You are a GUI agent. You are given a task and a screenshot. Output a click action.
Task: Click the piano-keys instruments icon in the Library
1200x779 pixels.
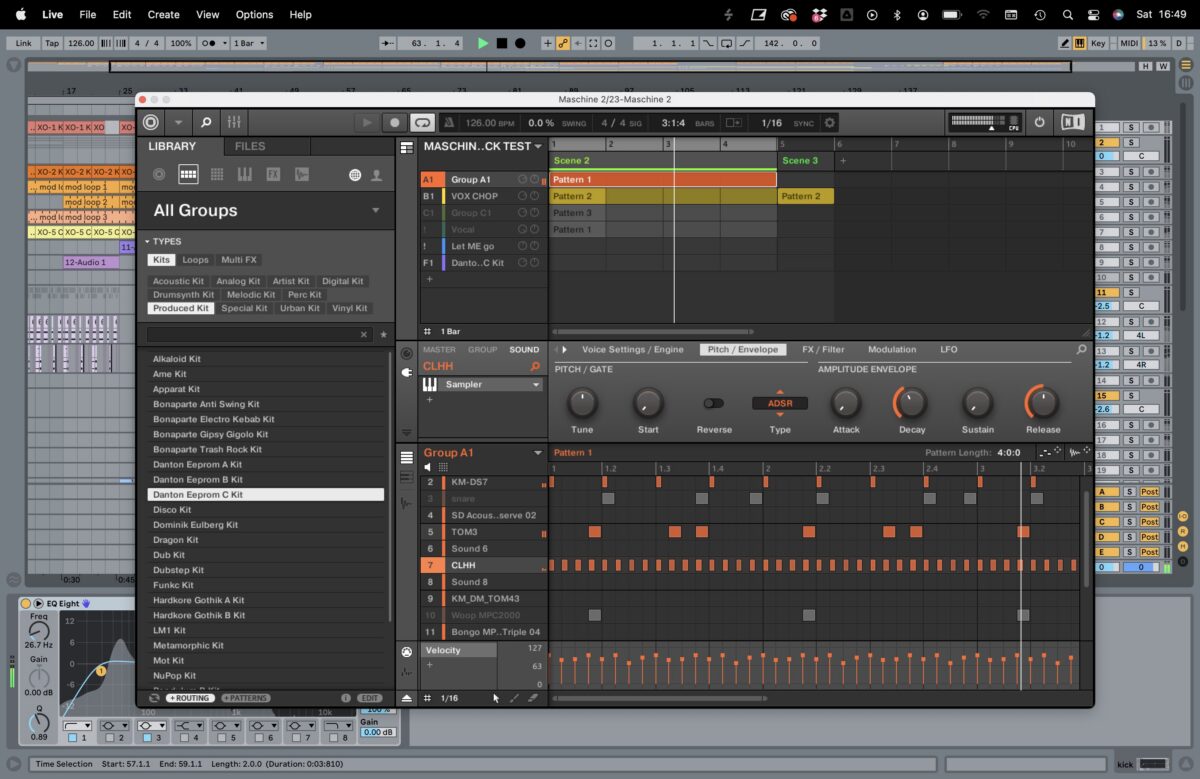point(245,174)
